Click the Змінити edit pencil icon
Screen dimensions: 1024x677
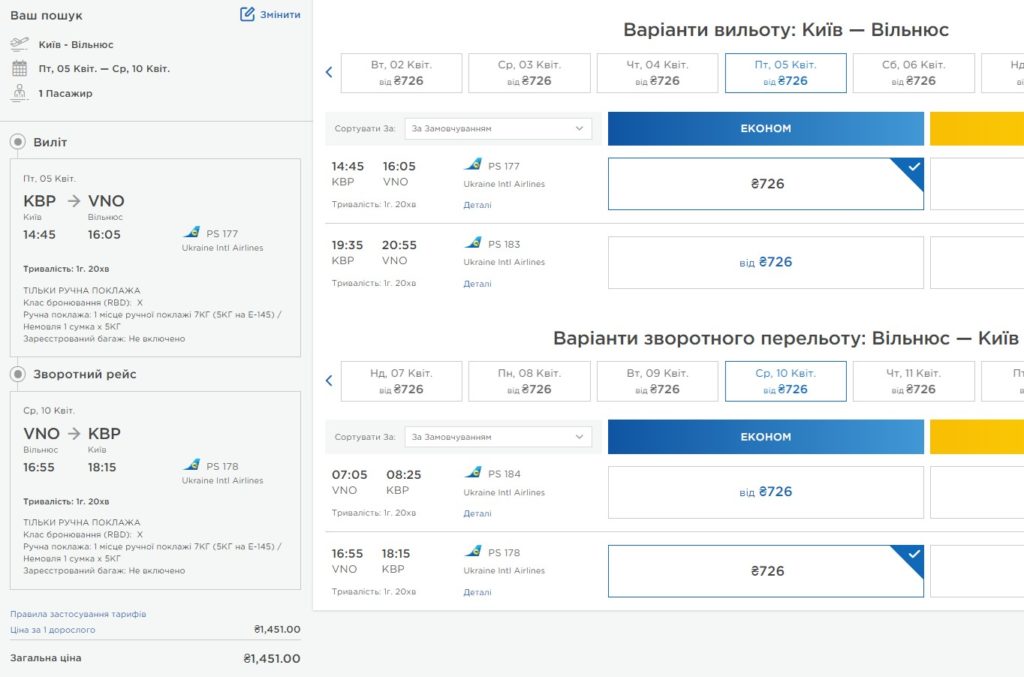pos(247,14)
